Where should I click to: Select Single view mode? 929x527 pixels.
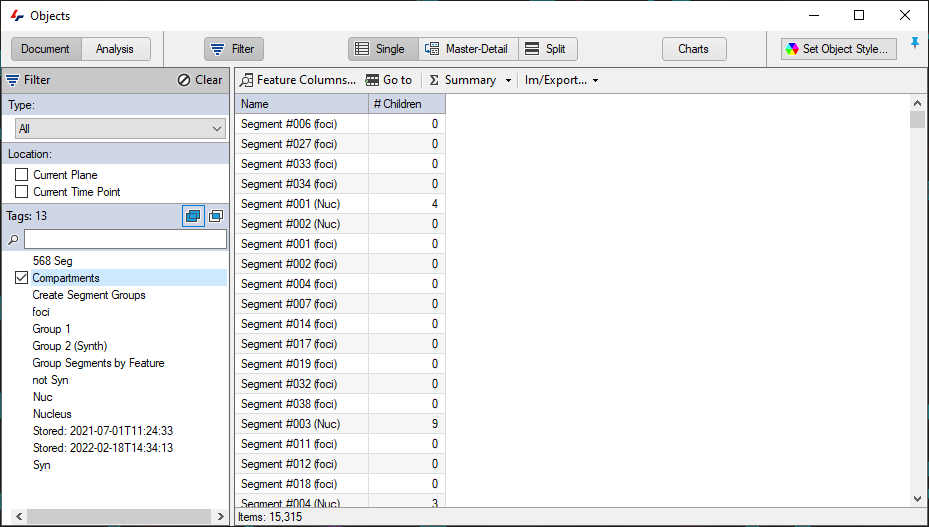click(383, 49)
